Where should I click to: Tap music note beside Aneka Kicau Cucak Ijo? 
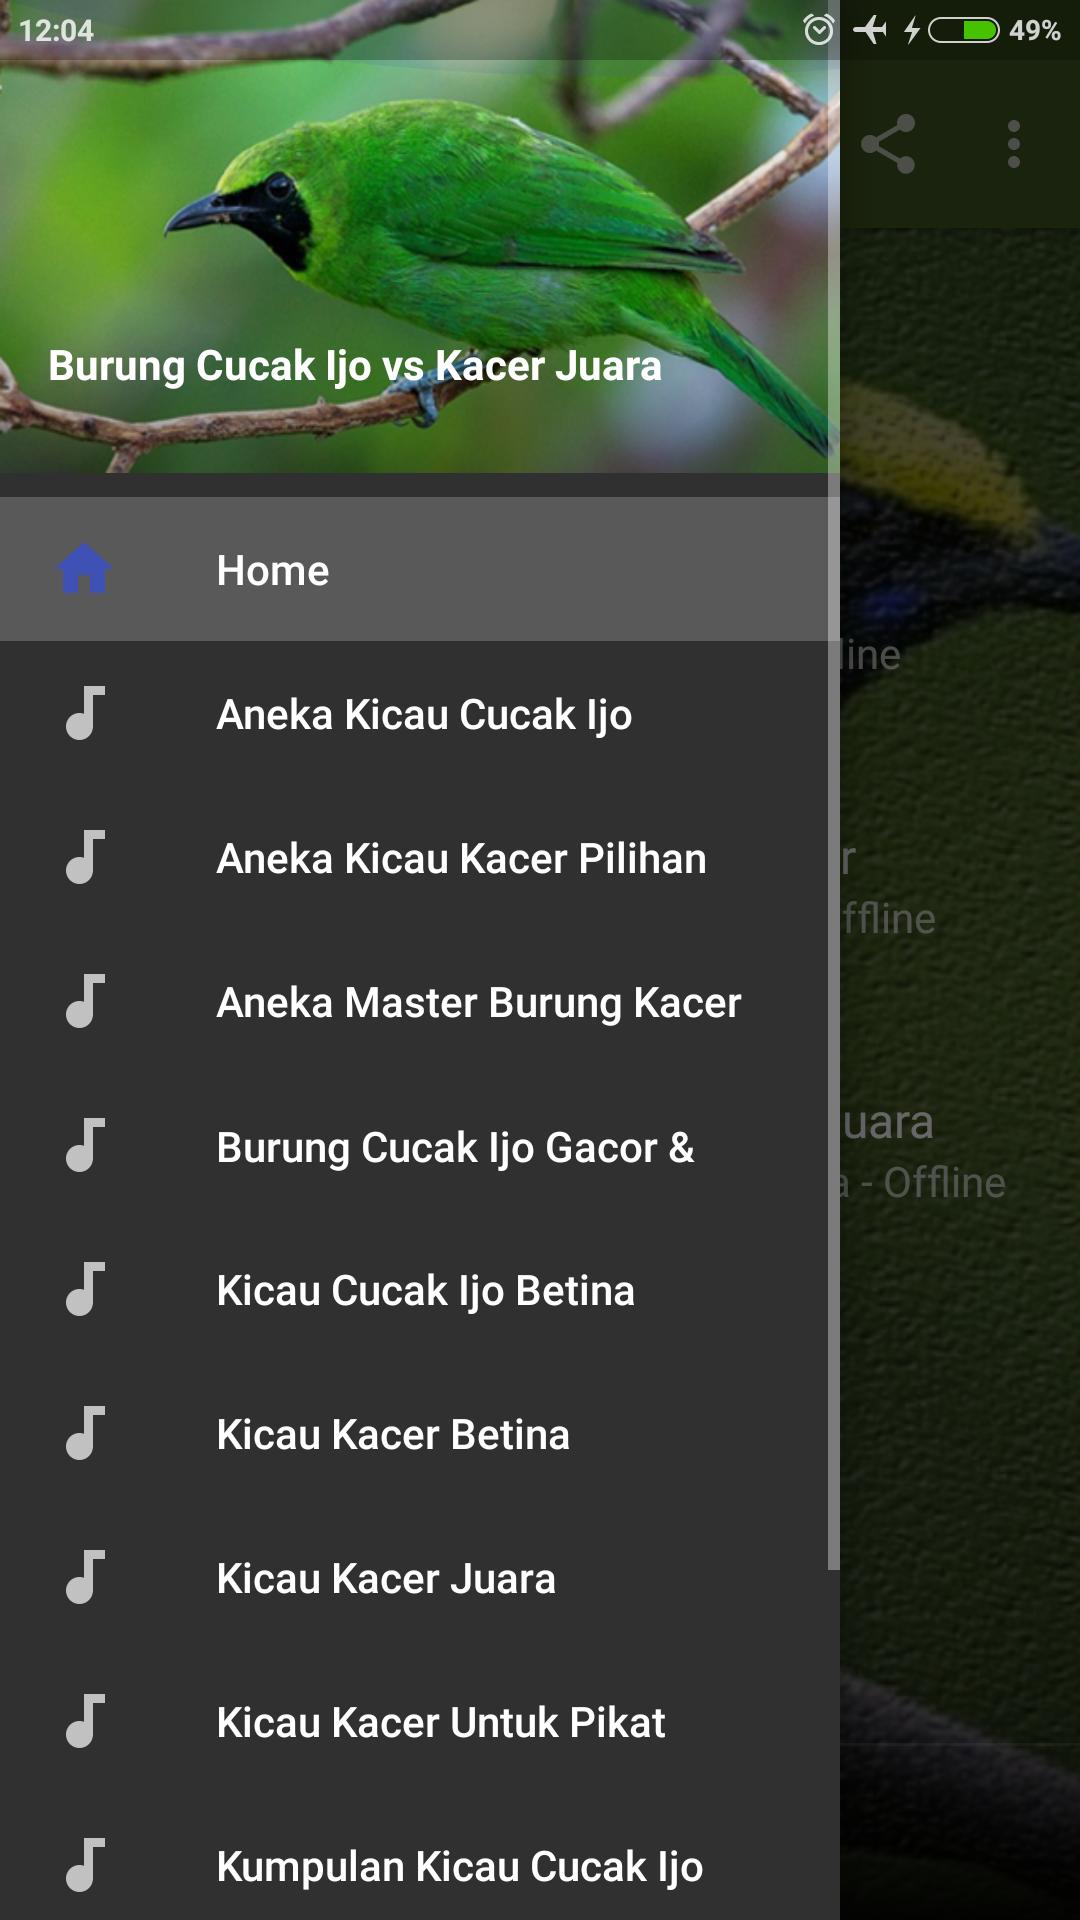coord(85,713)
